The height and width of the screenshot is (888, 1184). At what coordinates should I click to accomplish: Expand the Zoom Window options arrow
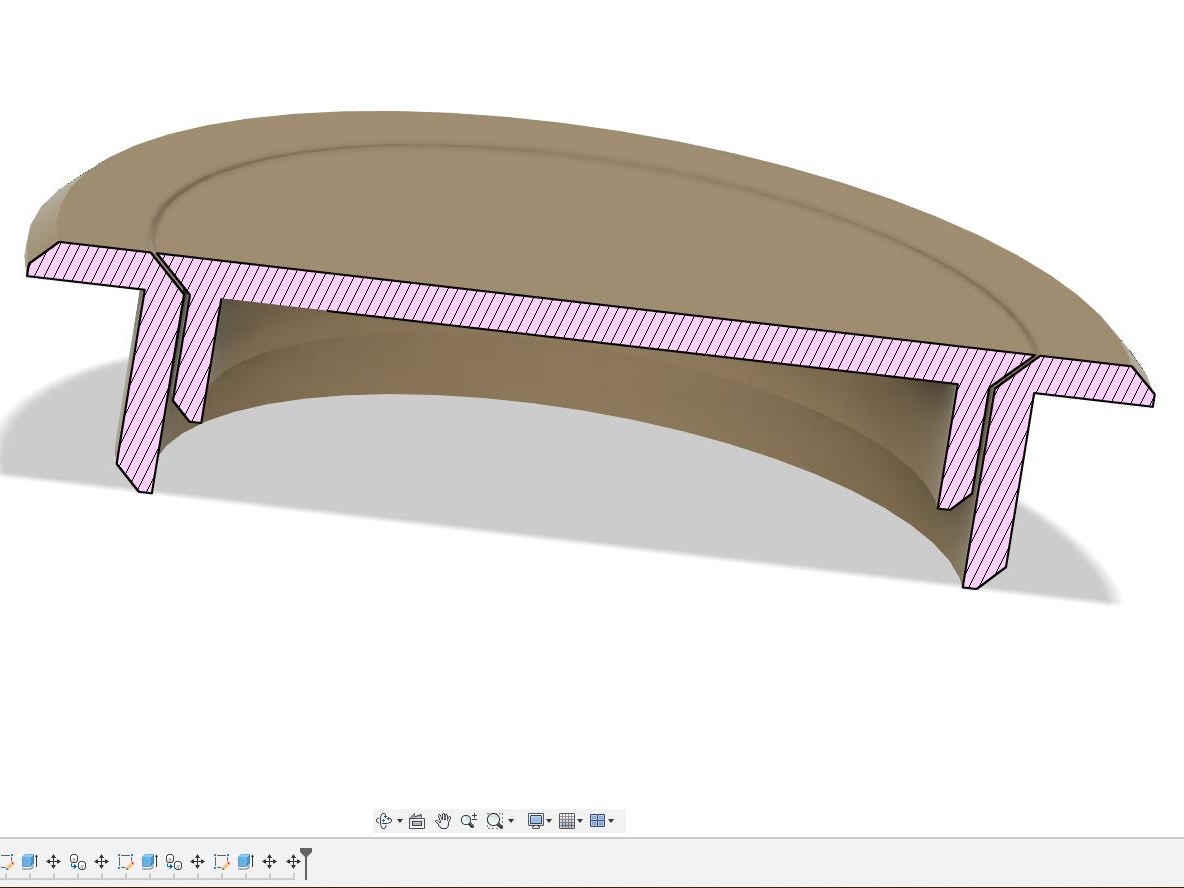(x=511, y=821)
